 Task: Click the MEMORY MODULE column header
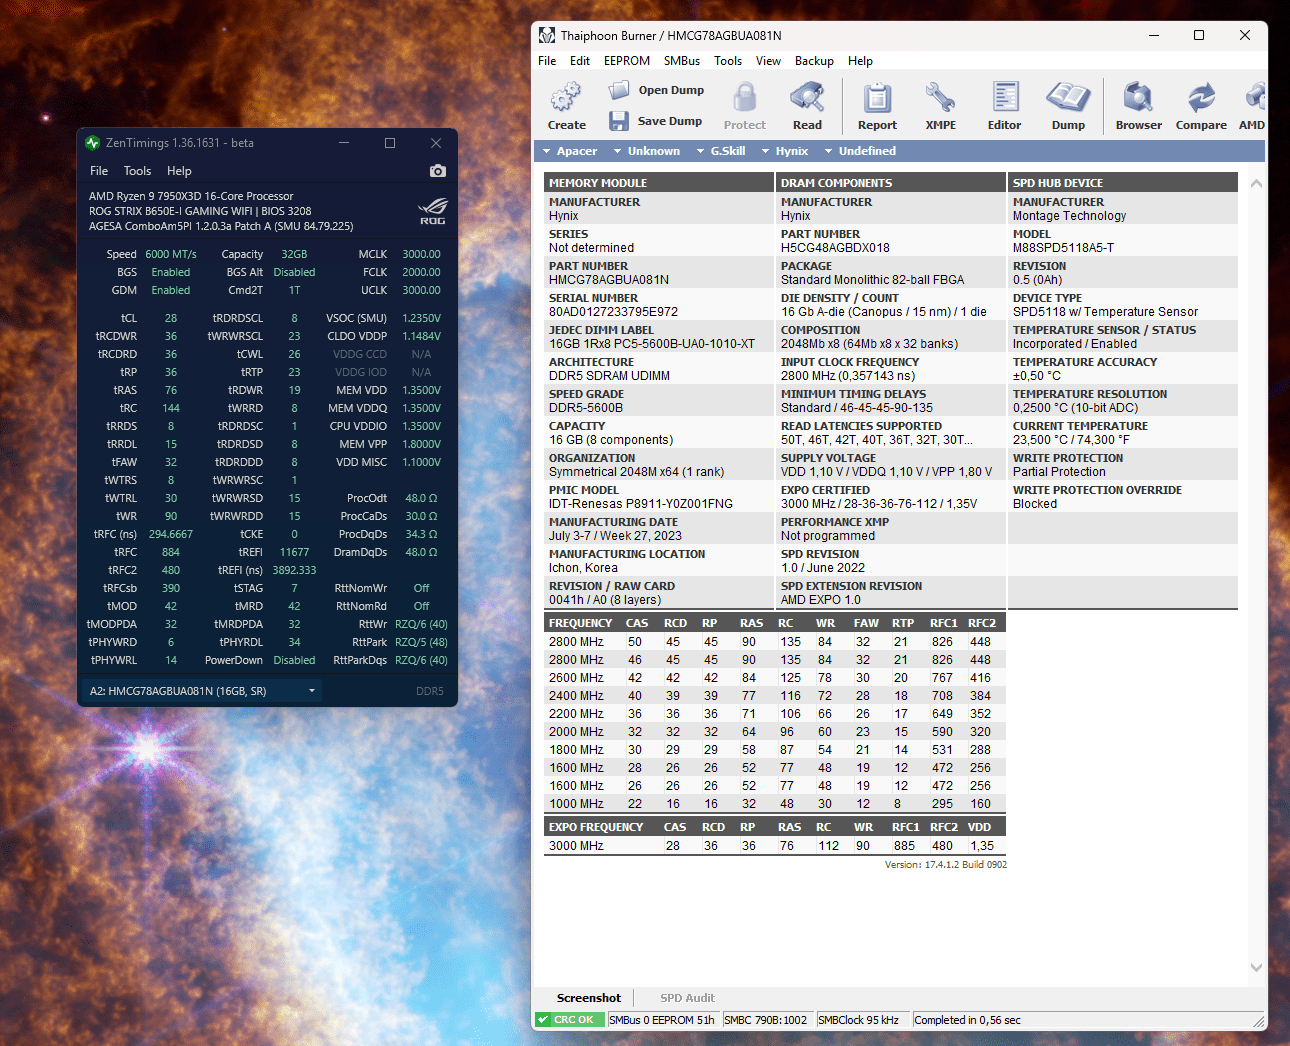point(659,183)
